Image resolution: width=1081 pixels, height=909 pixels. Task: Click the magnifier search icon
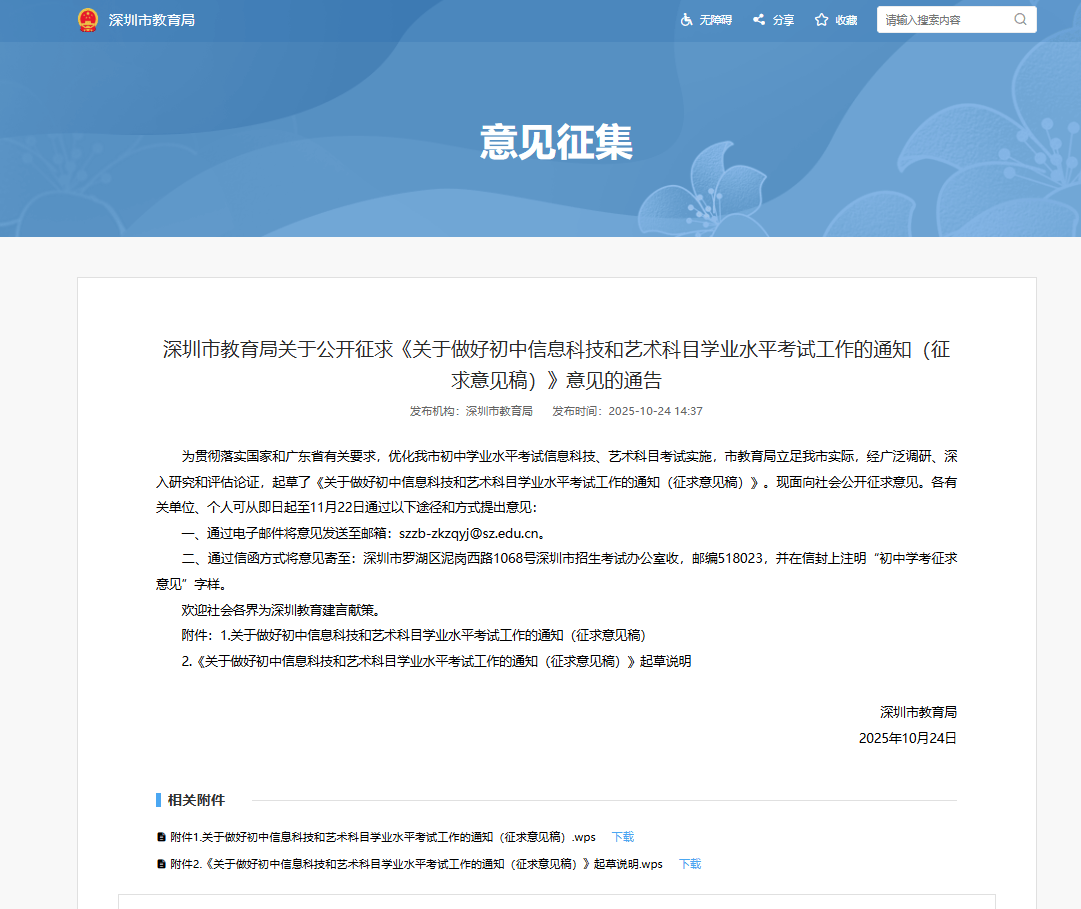[1020, 19]
